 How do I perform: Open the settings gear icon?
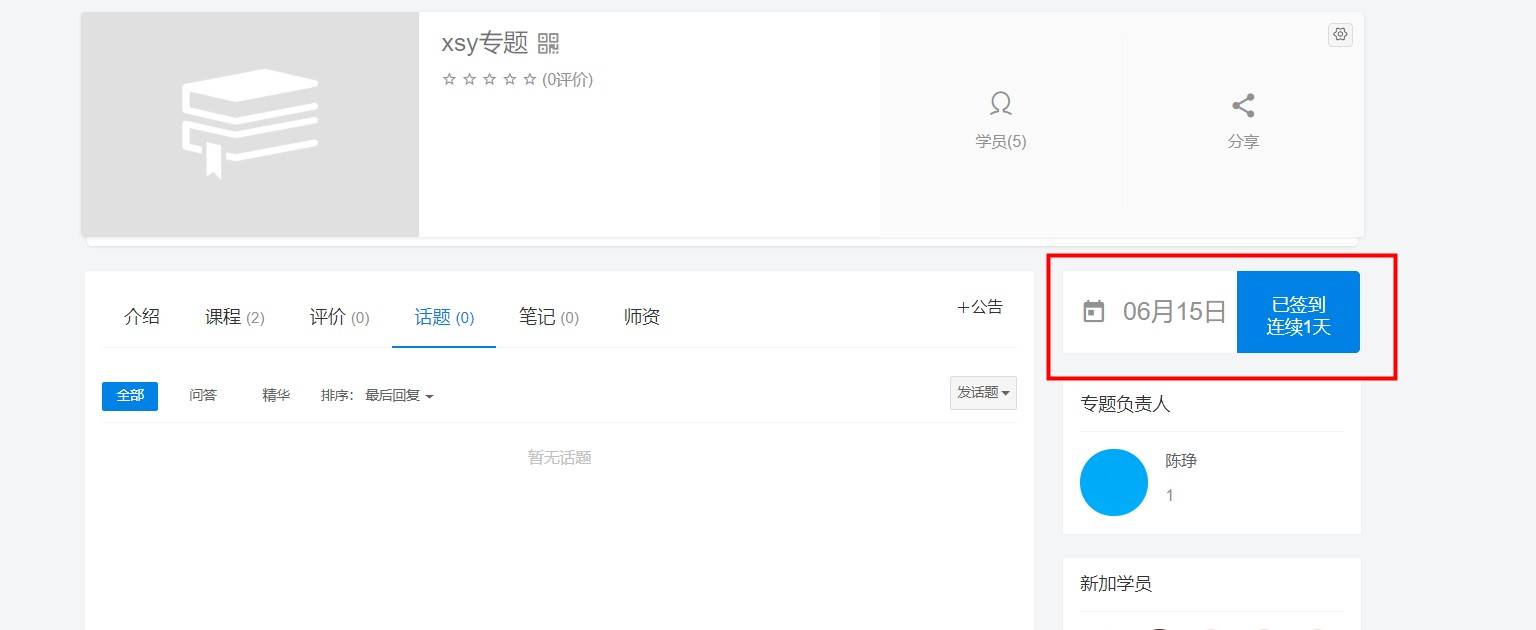tap(1340, 34)
